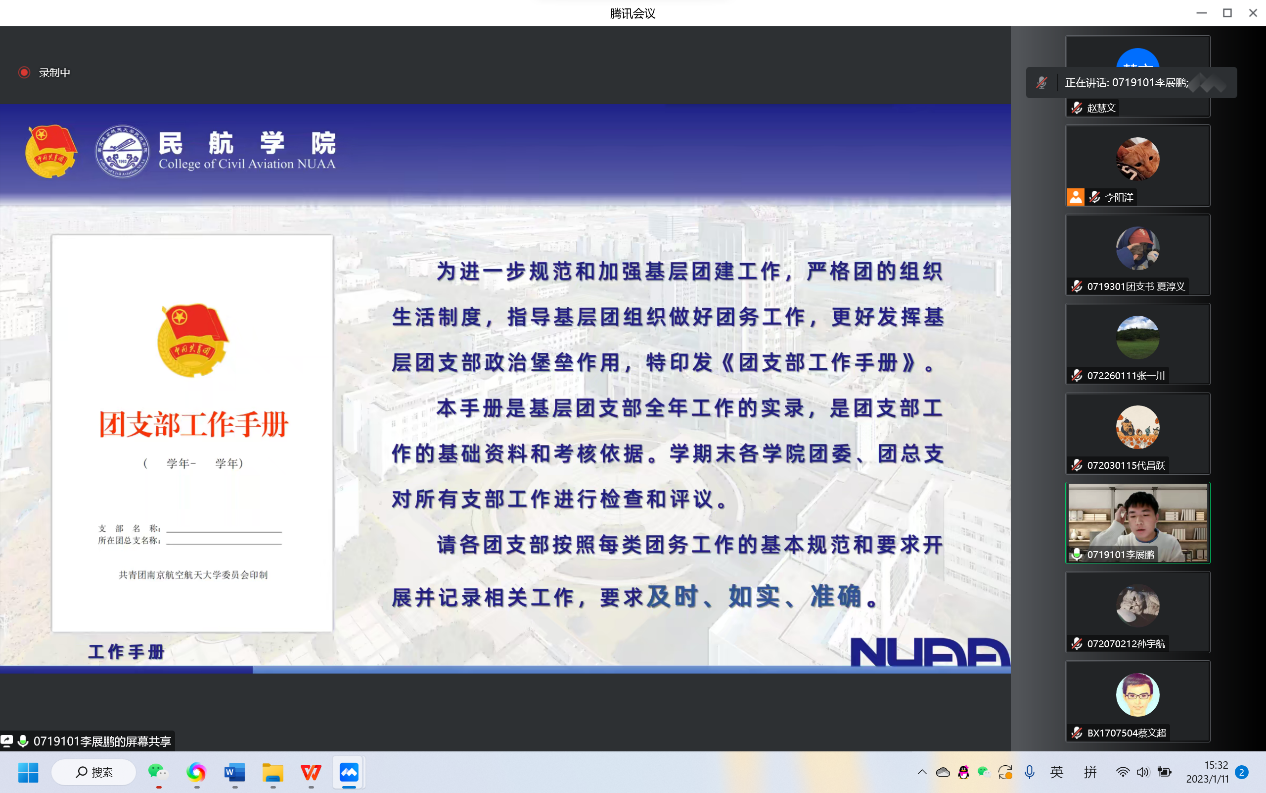Toggle the 拼 pinyin input mode
Image resolution: width=1266 pixels, height=793 pixels.
[x=1090, y=772]
